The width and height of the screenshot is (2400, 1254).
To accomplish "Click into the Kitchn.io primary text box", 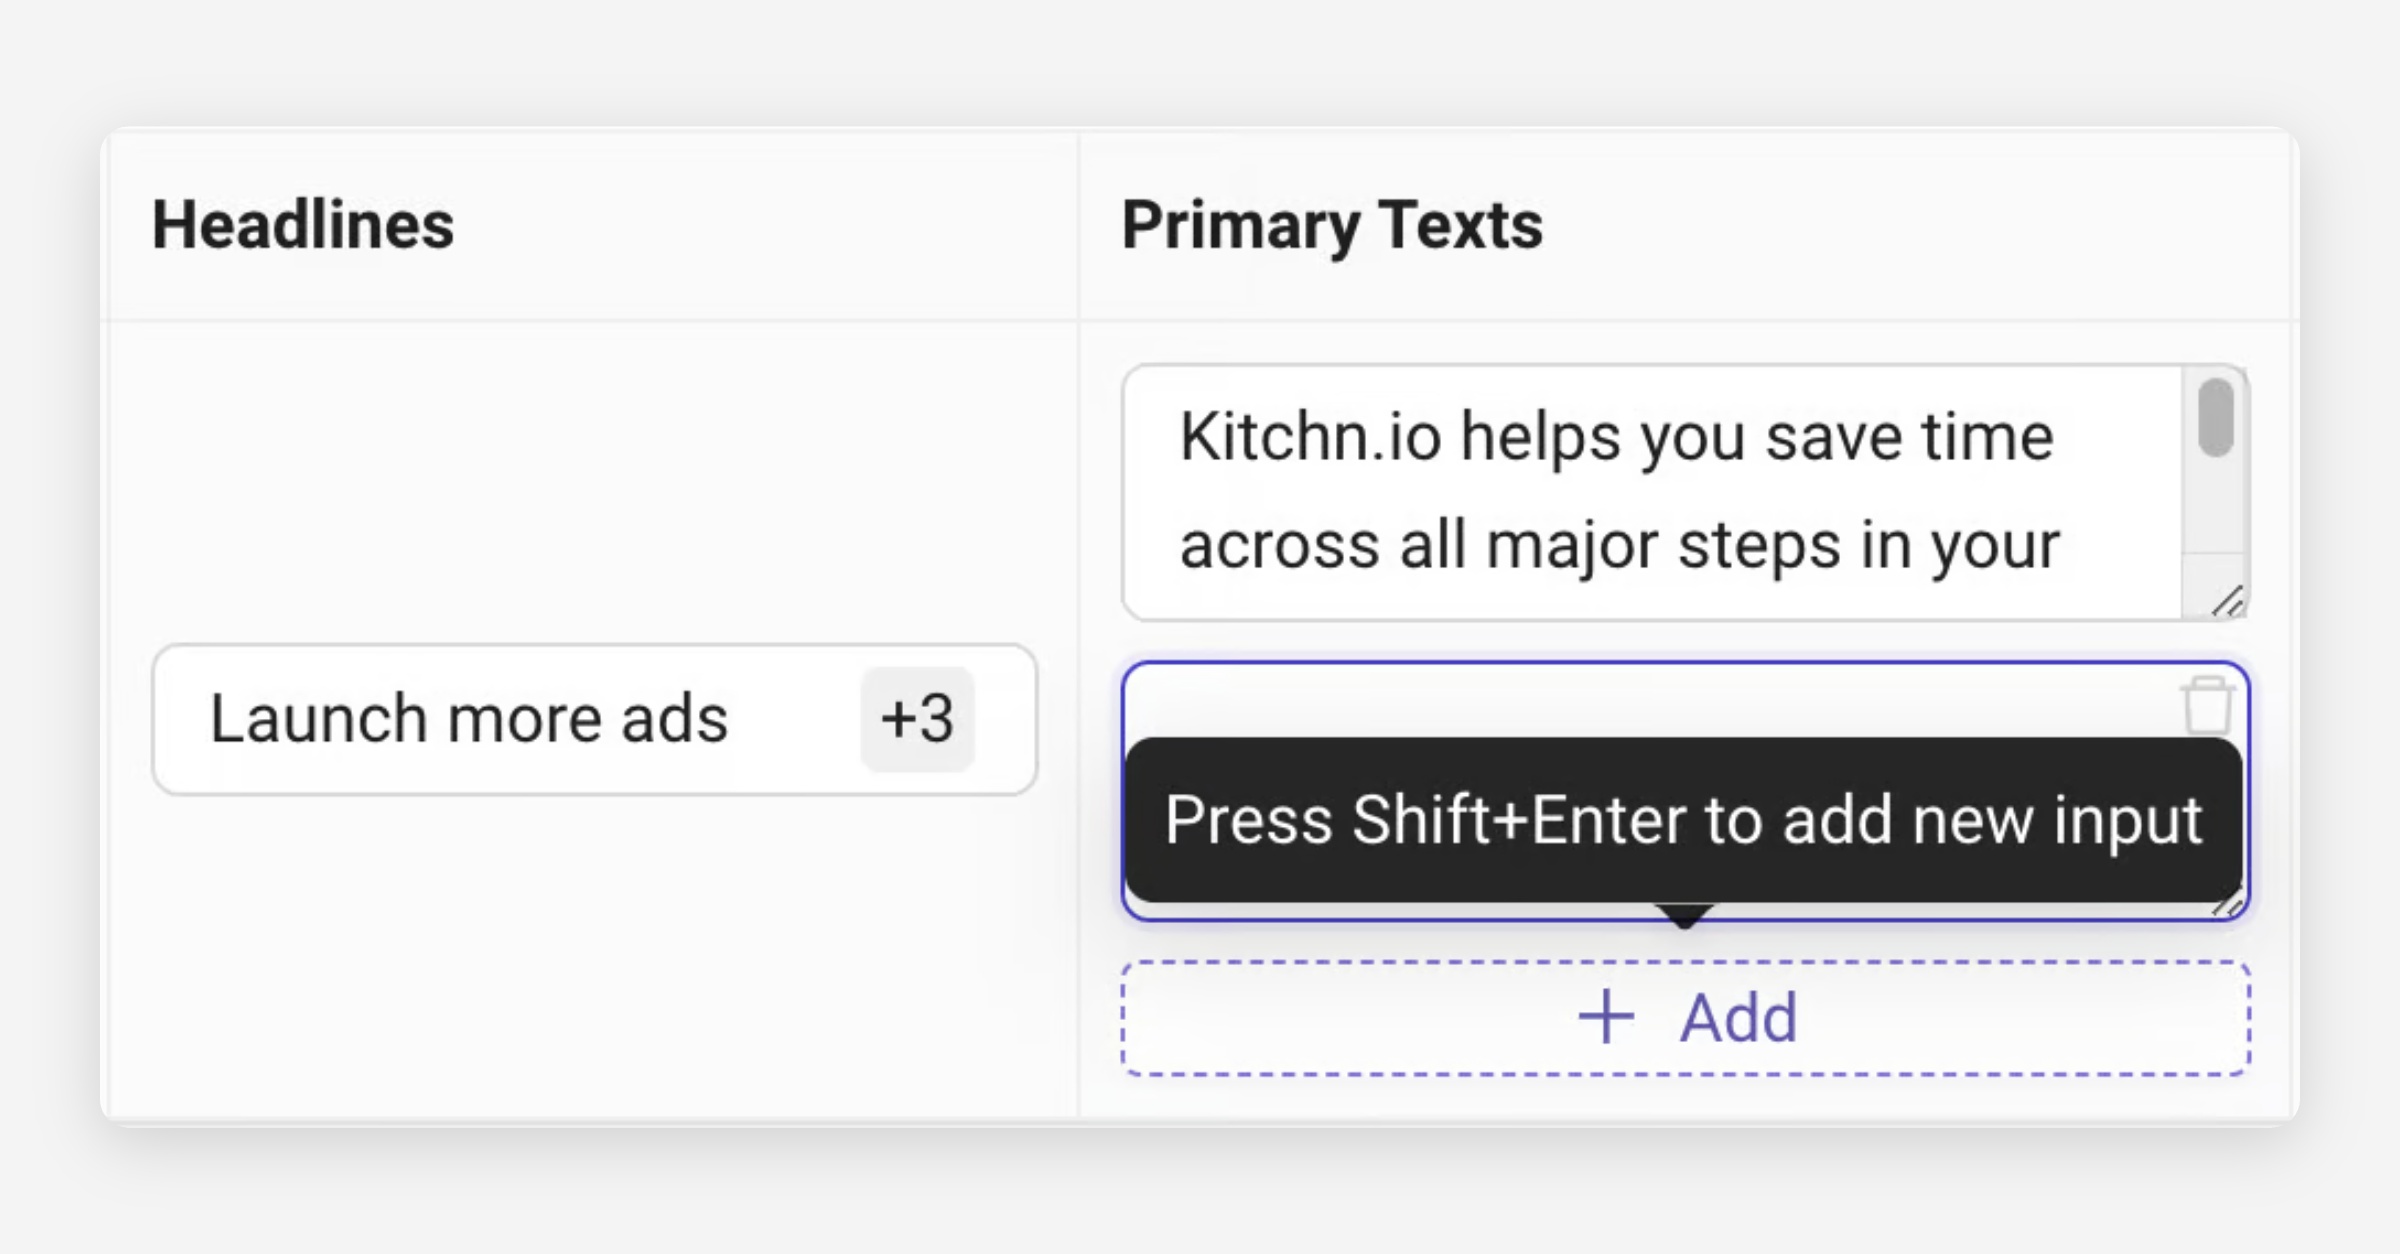I will (x=1650, y=492).
